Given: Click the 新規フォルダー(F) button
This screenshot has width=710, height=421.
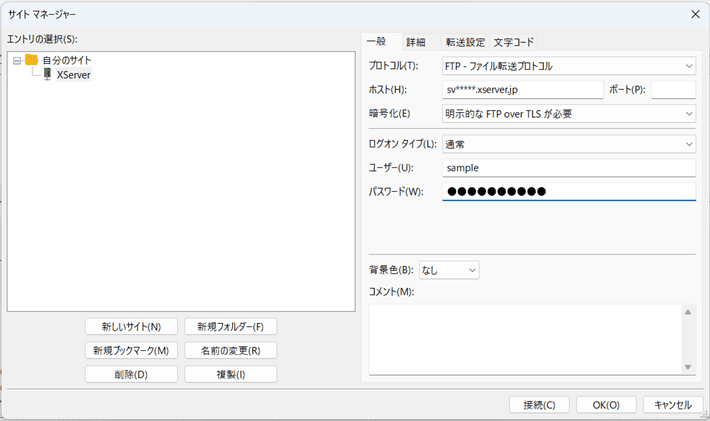Looking at the screenshot, I should tap(230, 326).
